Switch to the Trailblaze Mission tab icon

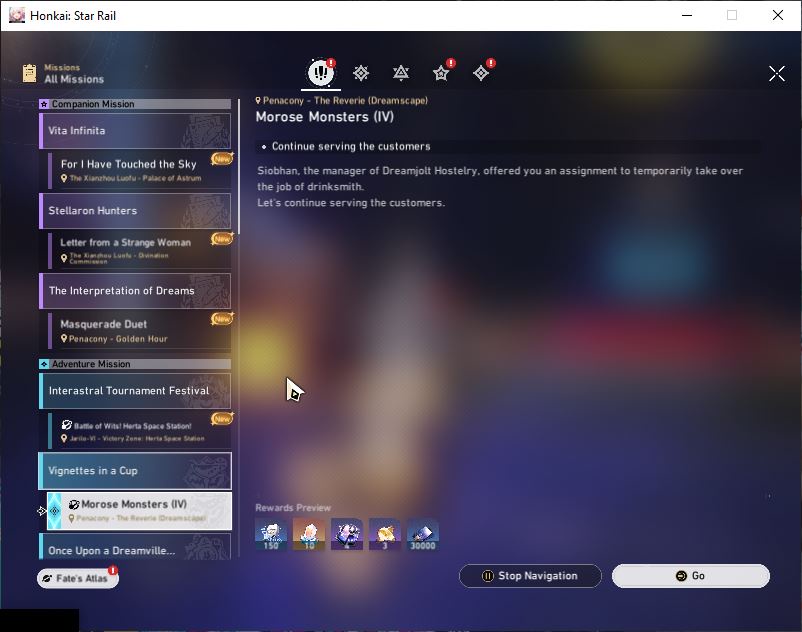pos(361,73)
